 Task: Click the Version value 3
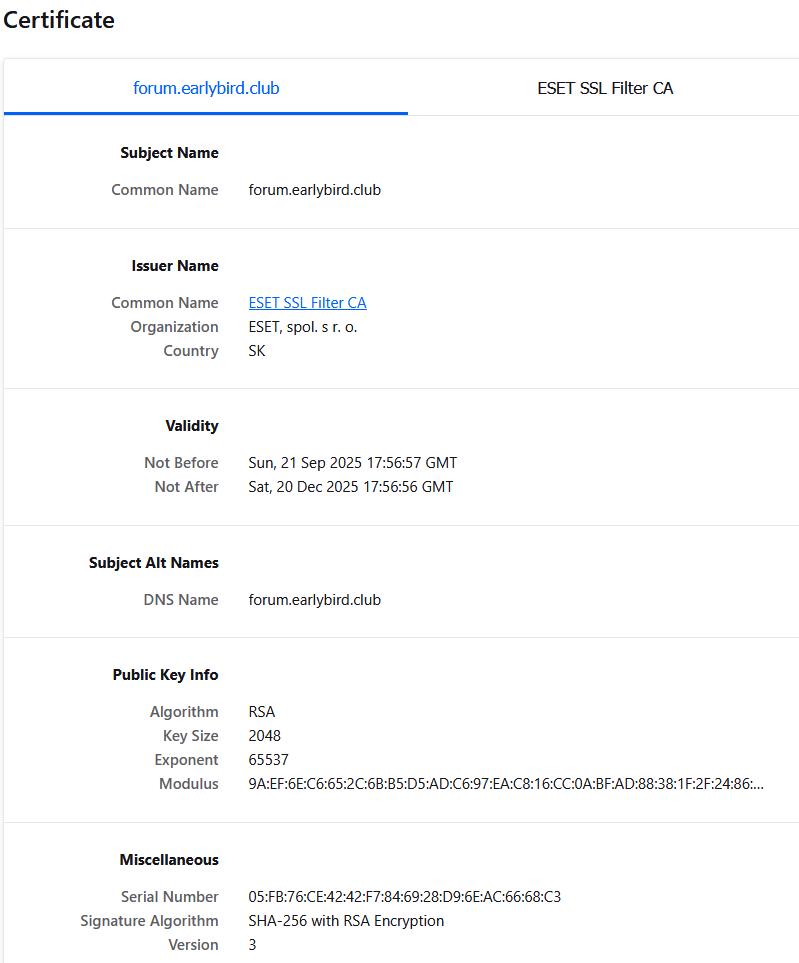tap(252, 945)
